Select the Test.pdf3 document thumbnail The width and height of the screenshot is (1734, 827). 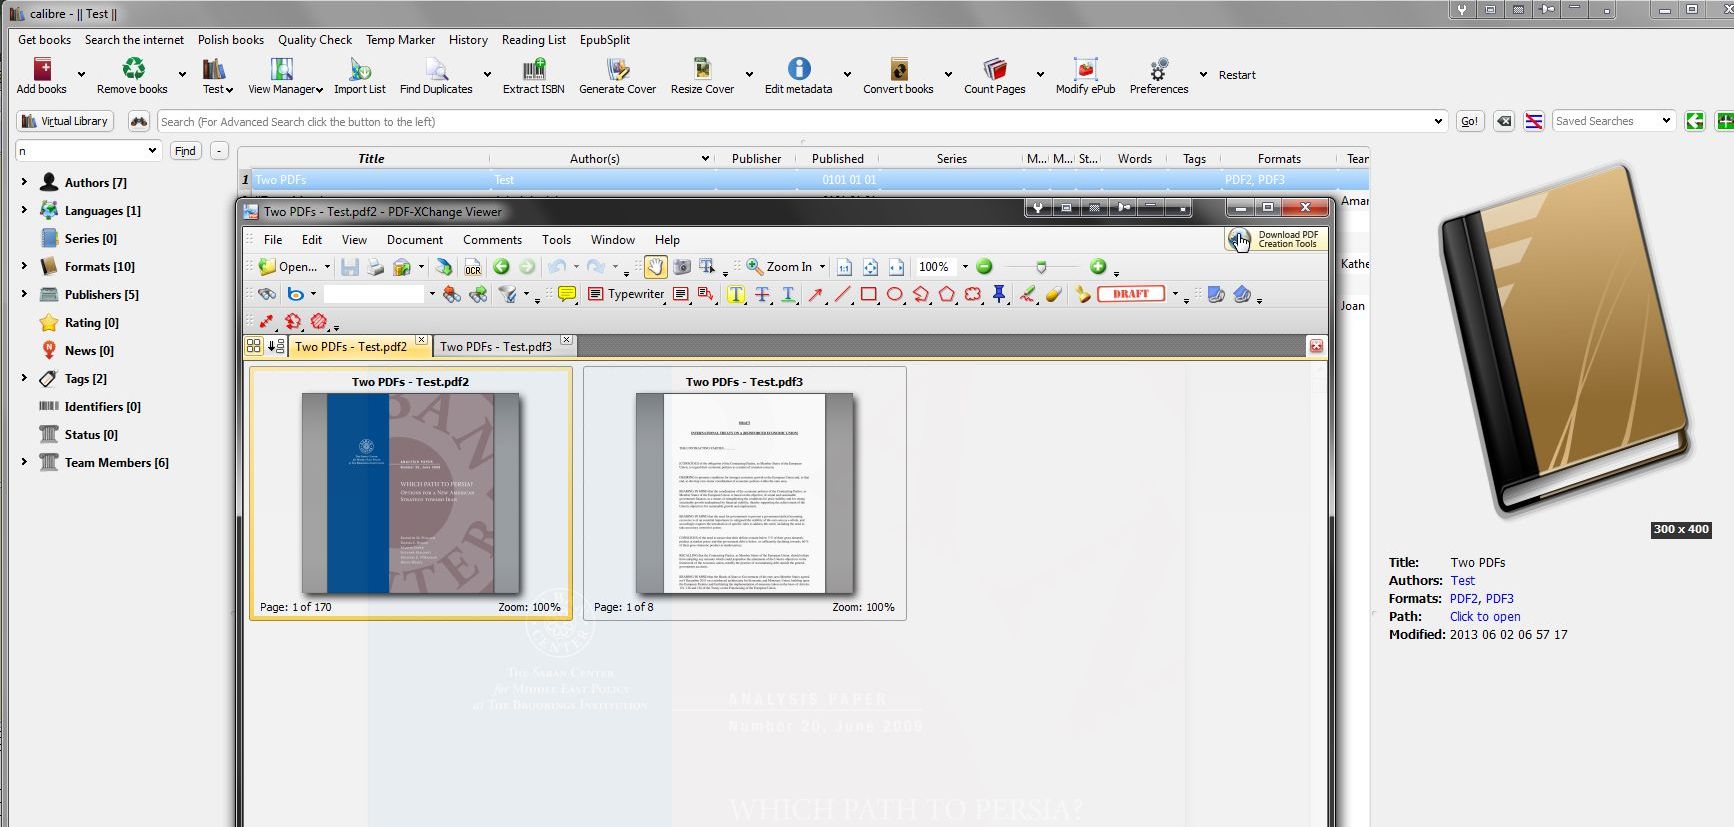click(x=744, y=493)
